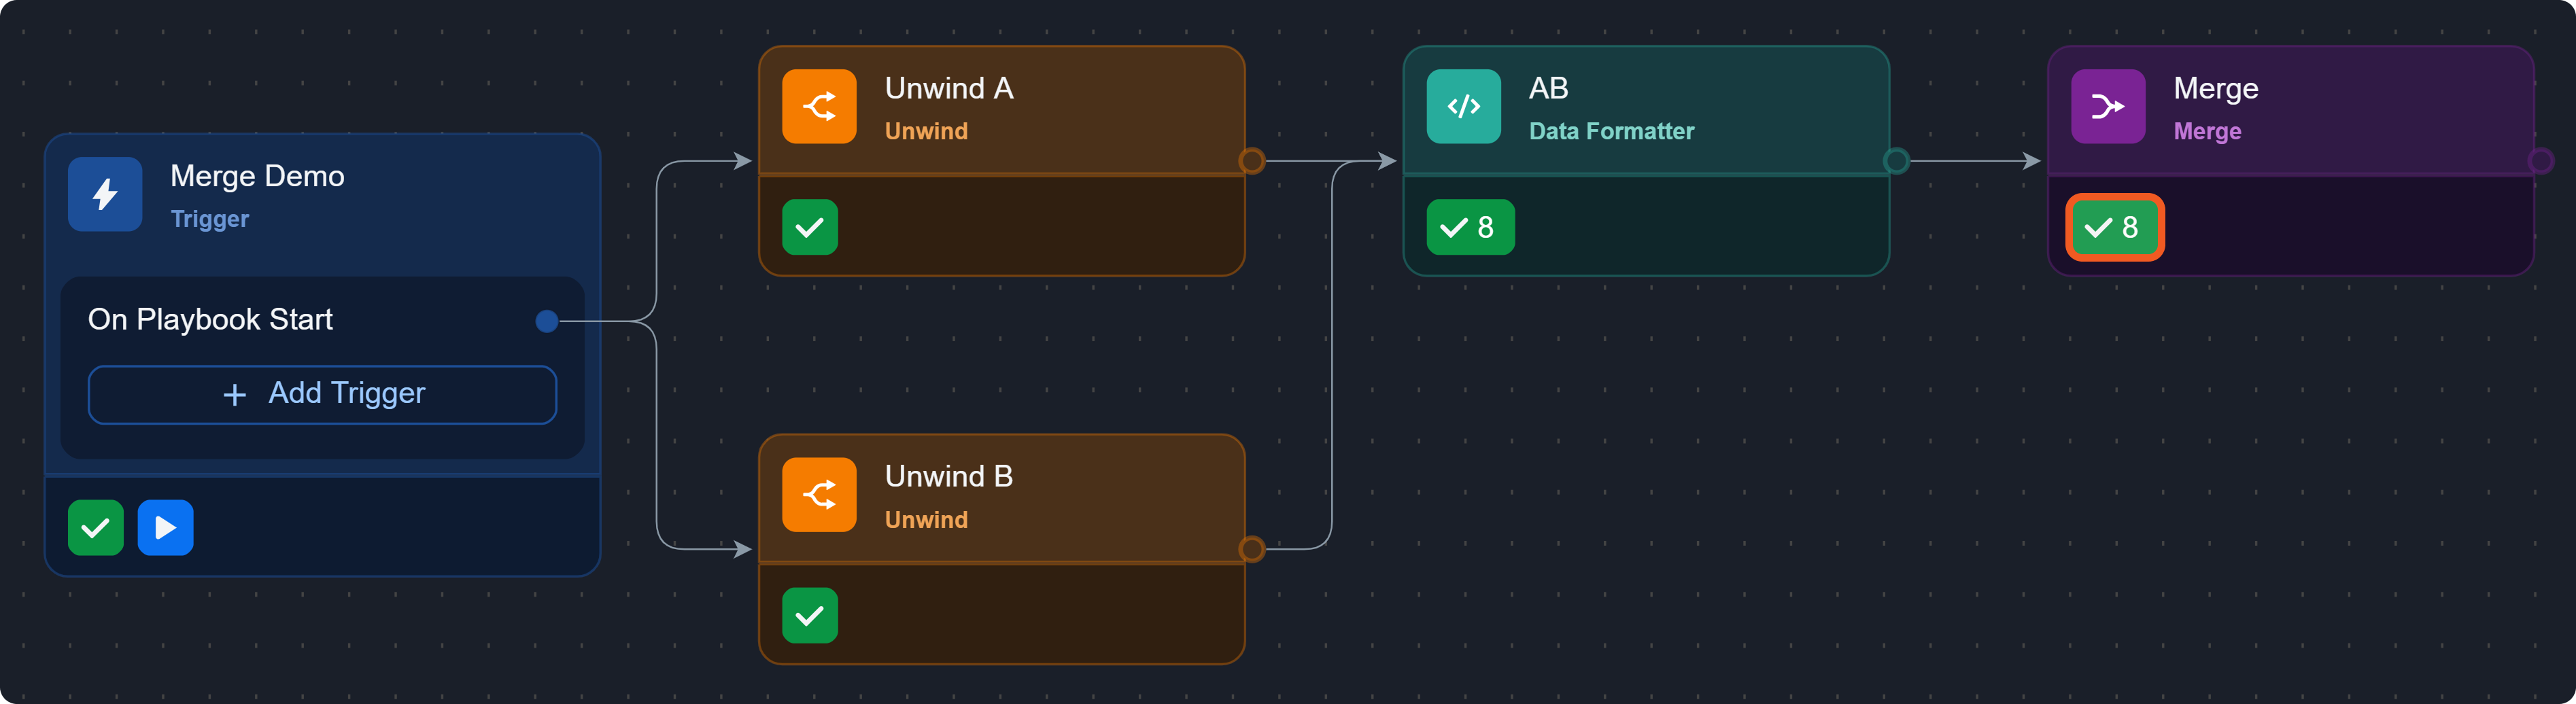Click the Merge Demo lightning trigger icon
Viewport: 2576px width, 704px height.
click(105, 194)
